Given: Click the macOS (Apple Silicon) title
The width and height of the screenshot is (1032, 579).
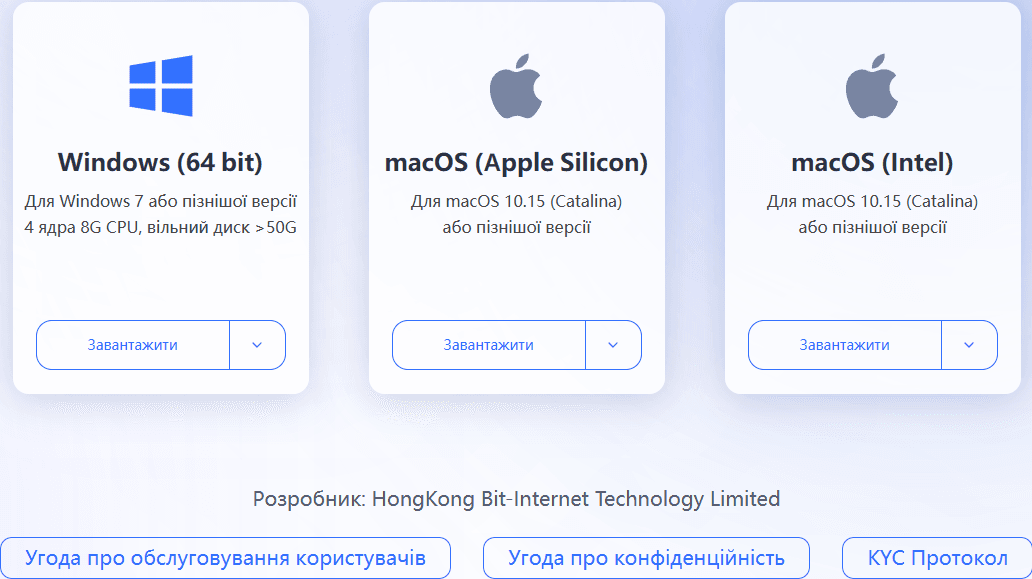Looking at the screenshot, I should [516, 162].
